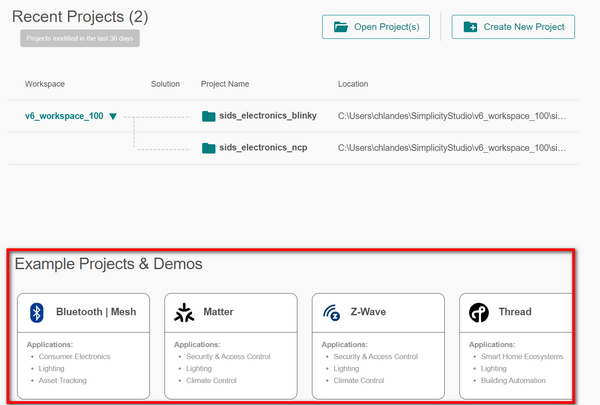This screenshot has height=405, width=600.
Task: Click the Workspace column header
Action: [x=45, y=84]
